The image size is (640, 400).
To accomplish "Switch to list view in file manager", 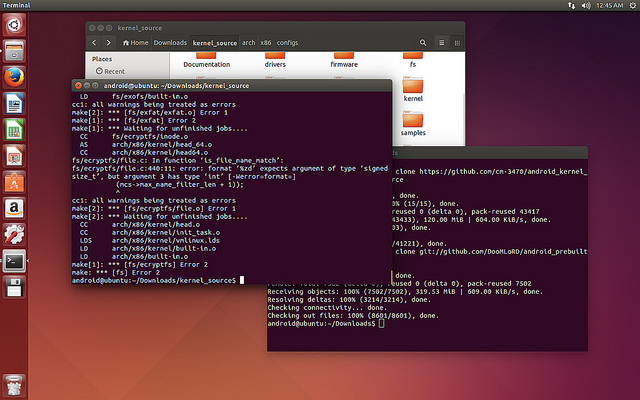I will (x=441, y=43).
